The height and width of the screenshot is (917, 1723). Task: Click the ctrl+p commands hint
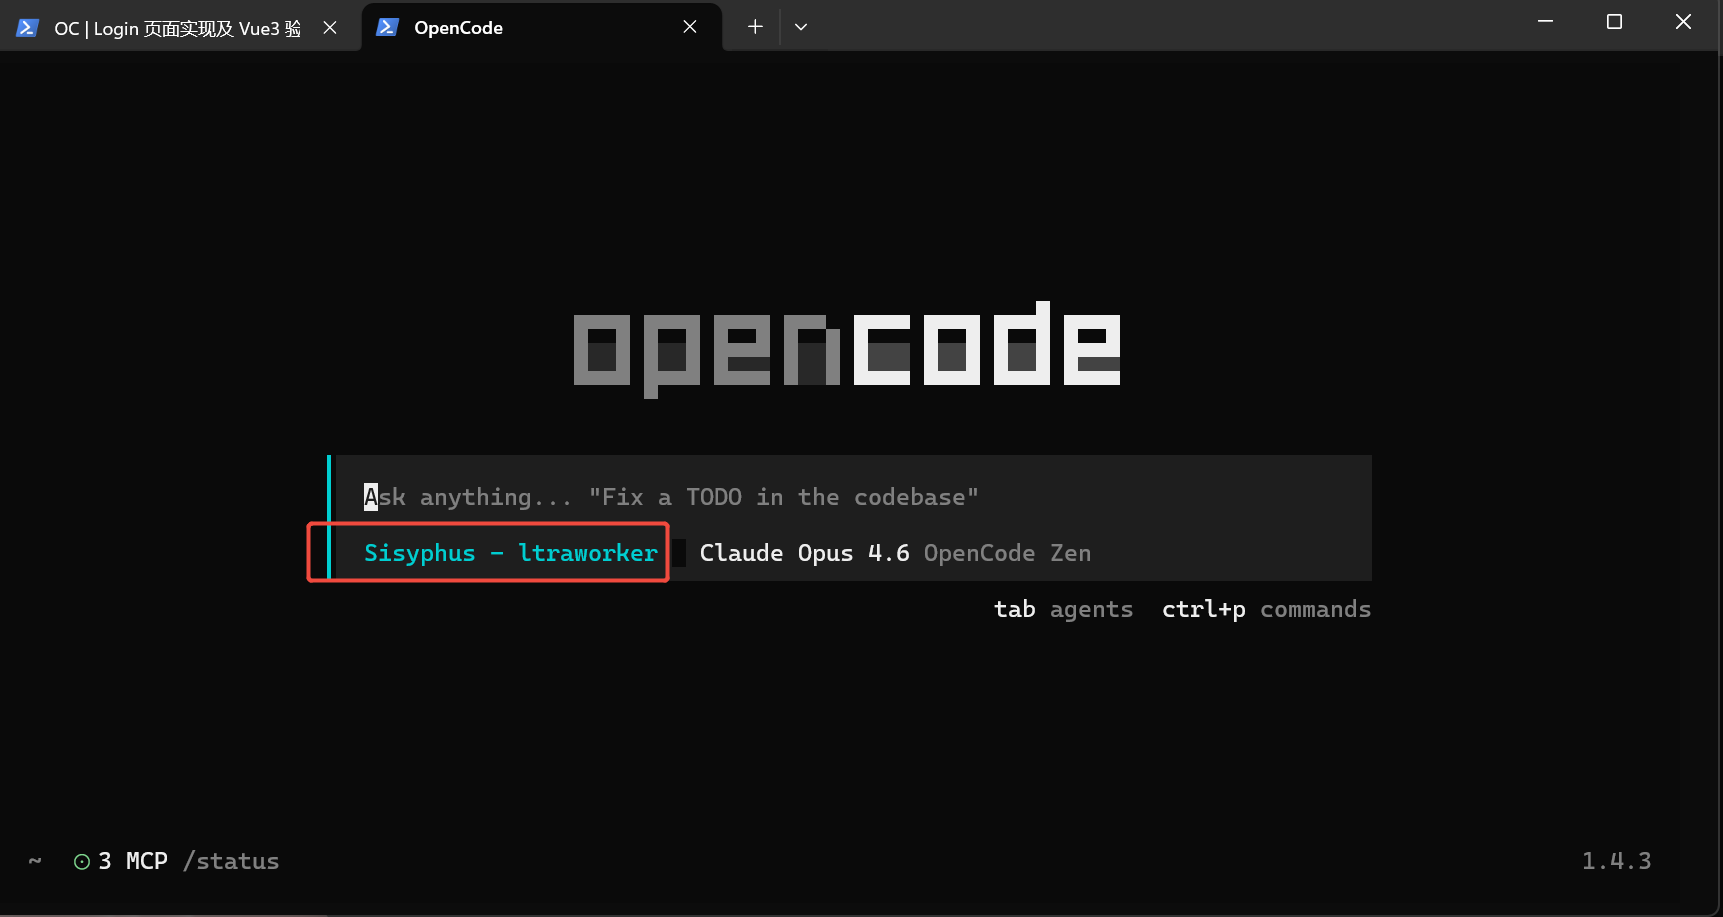(1266, 609)
